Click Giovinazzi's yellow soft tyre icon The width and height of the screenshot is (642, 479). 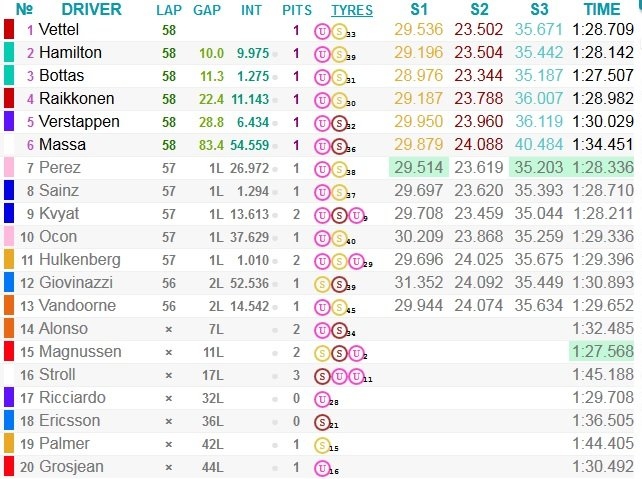click(x=322, y=285)
